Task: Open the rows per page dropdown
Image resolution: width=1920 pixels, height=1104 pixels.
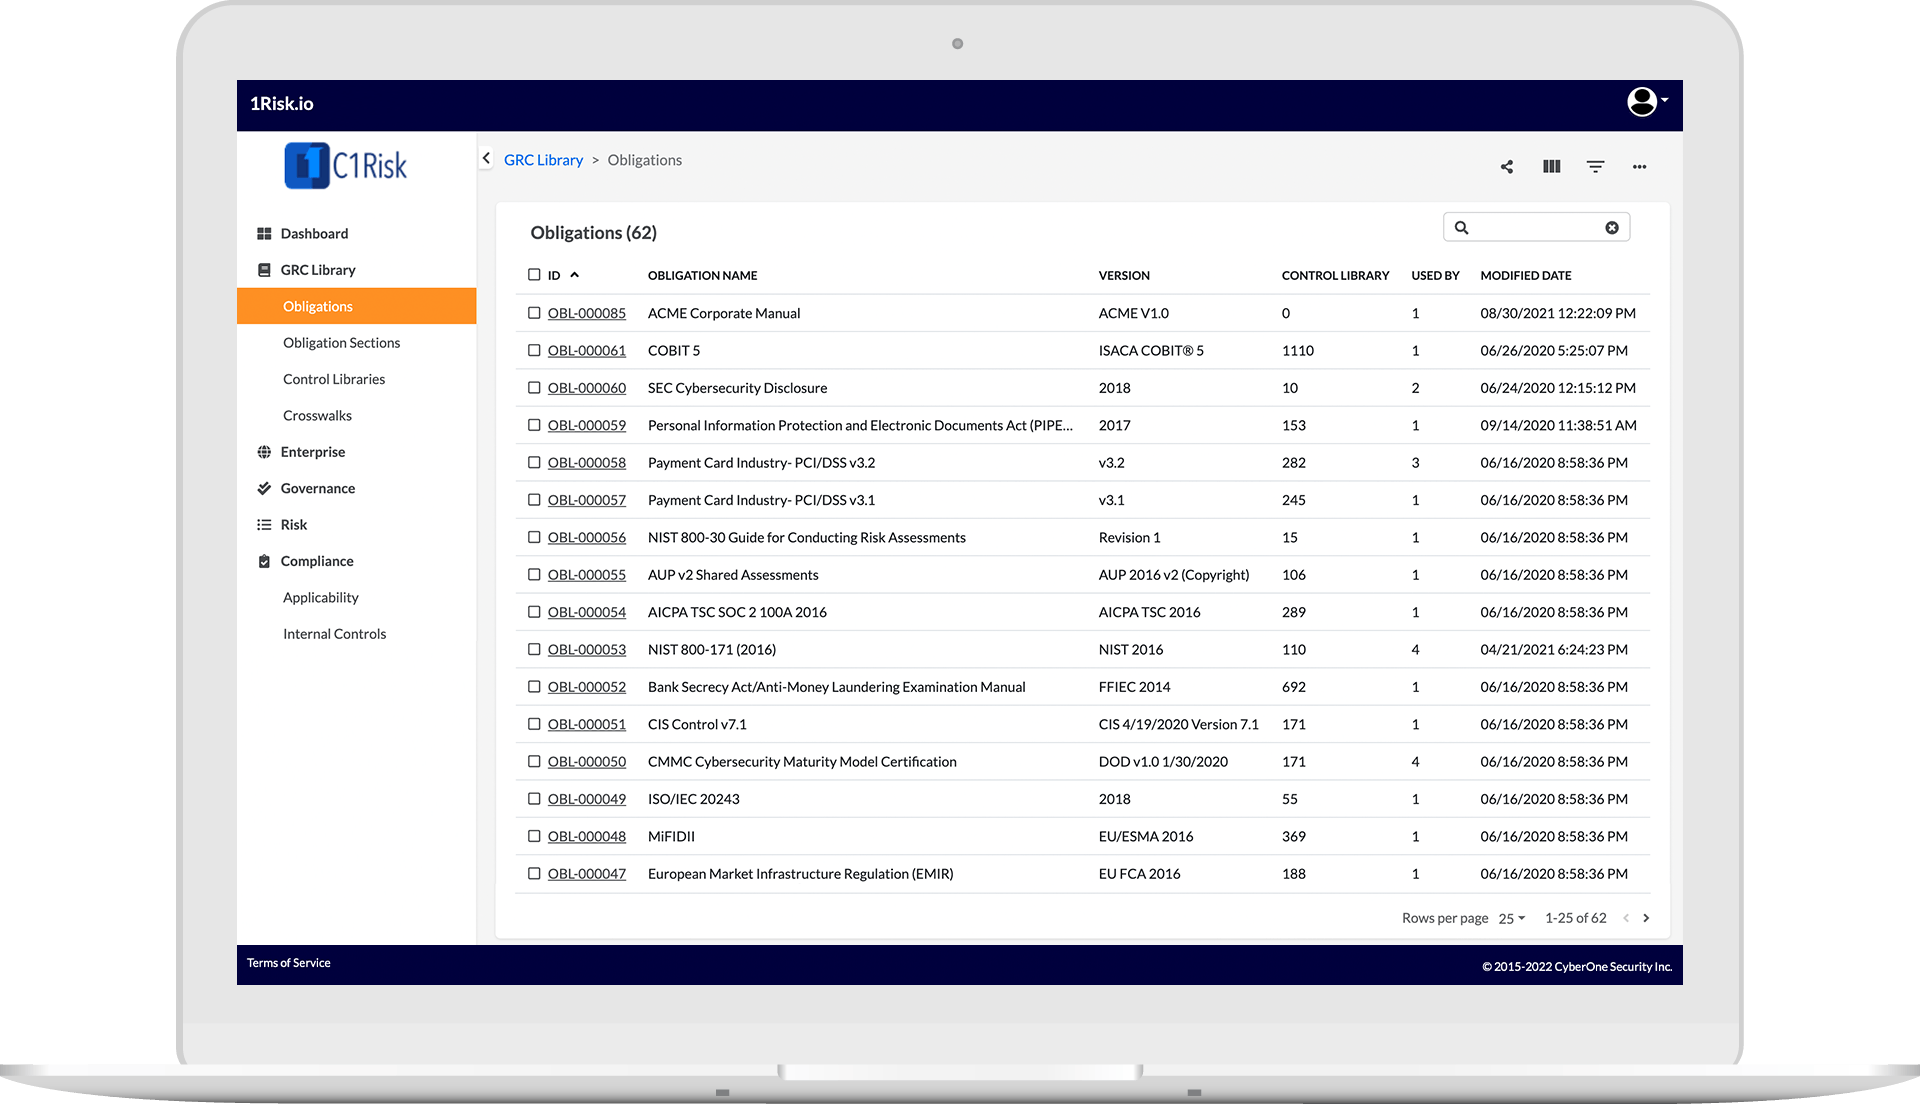Action: [x=1511, y=918]
